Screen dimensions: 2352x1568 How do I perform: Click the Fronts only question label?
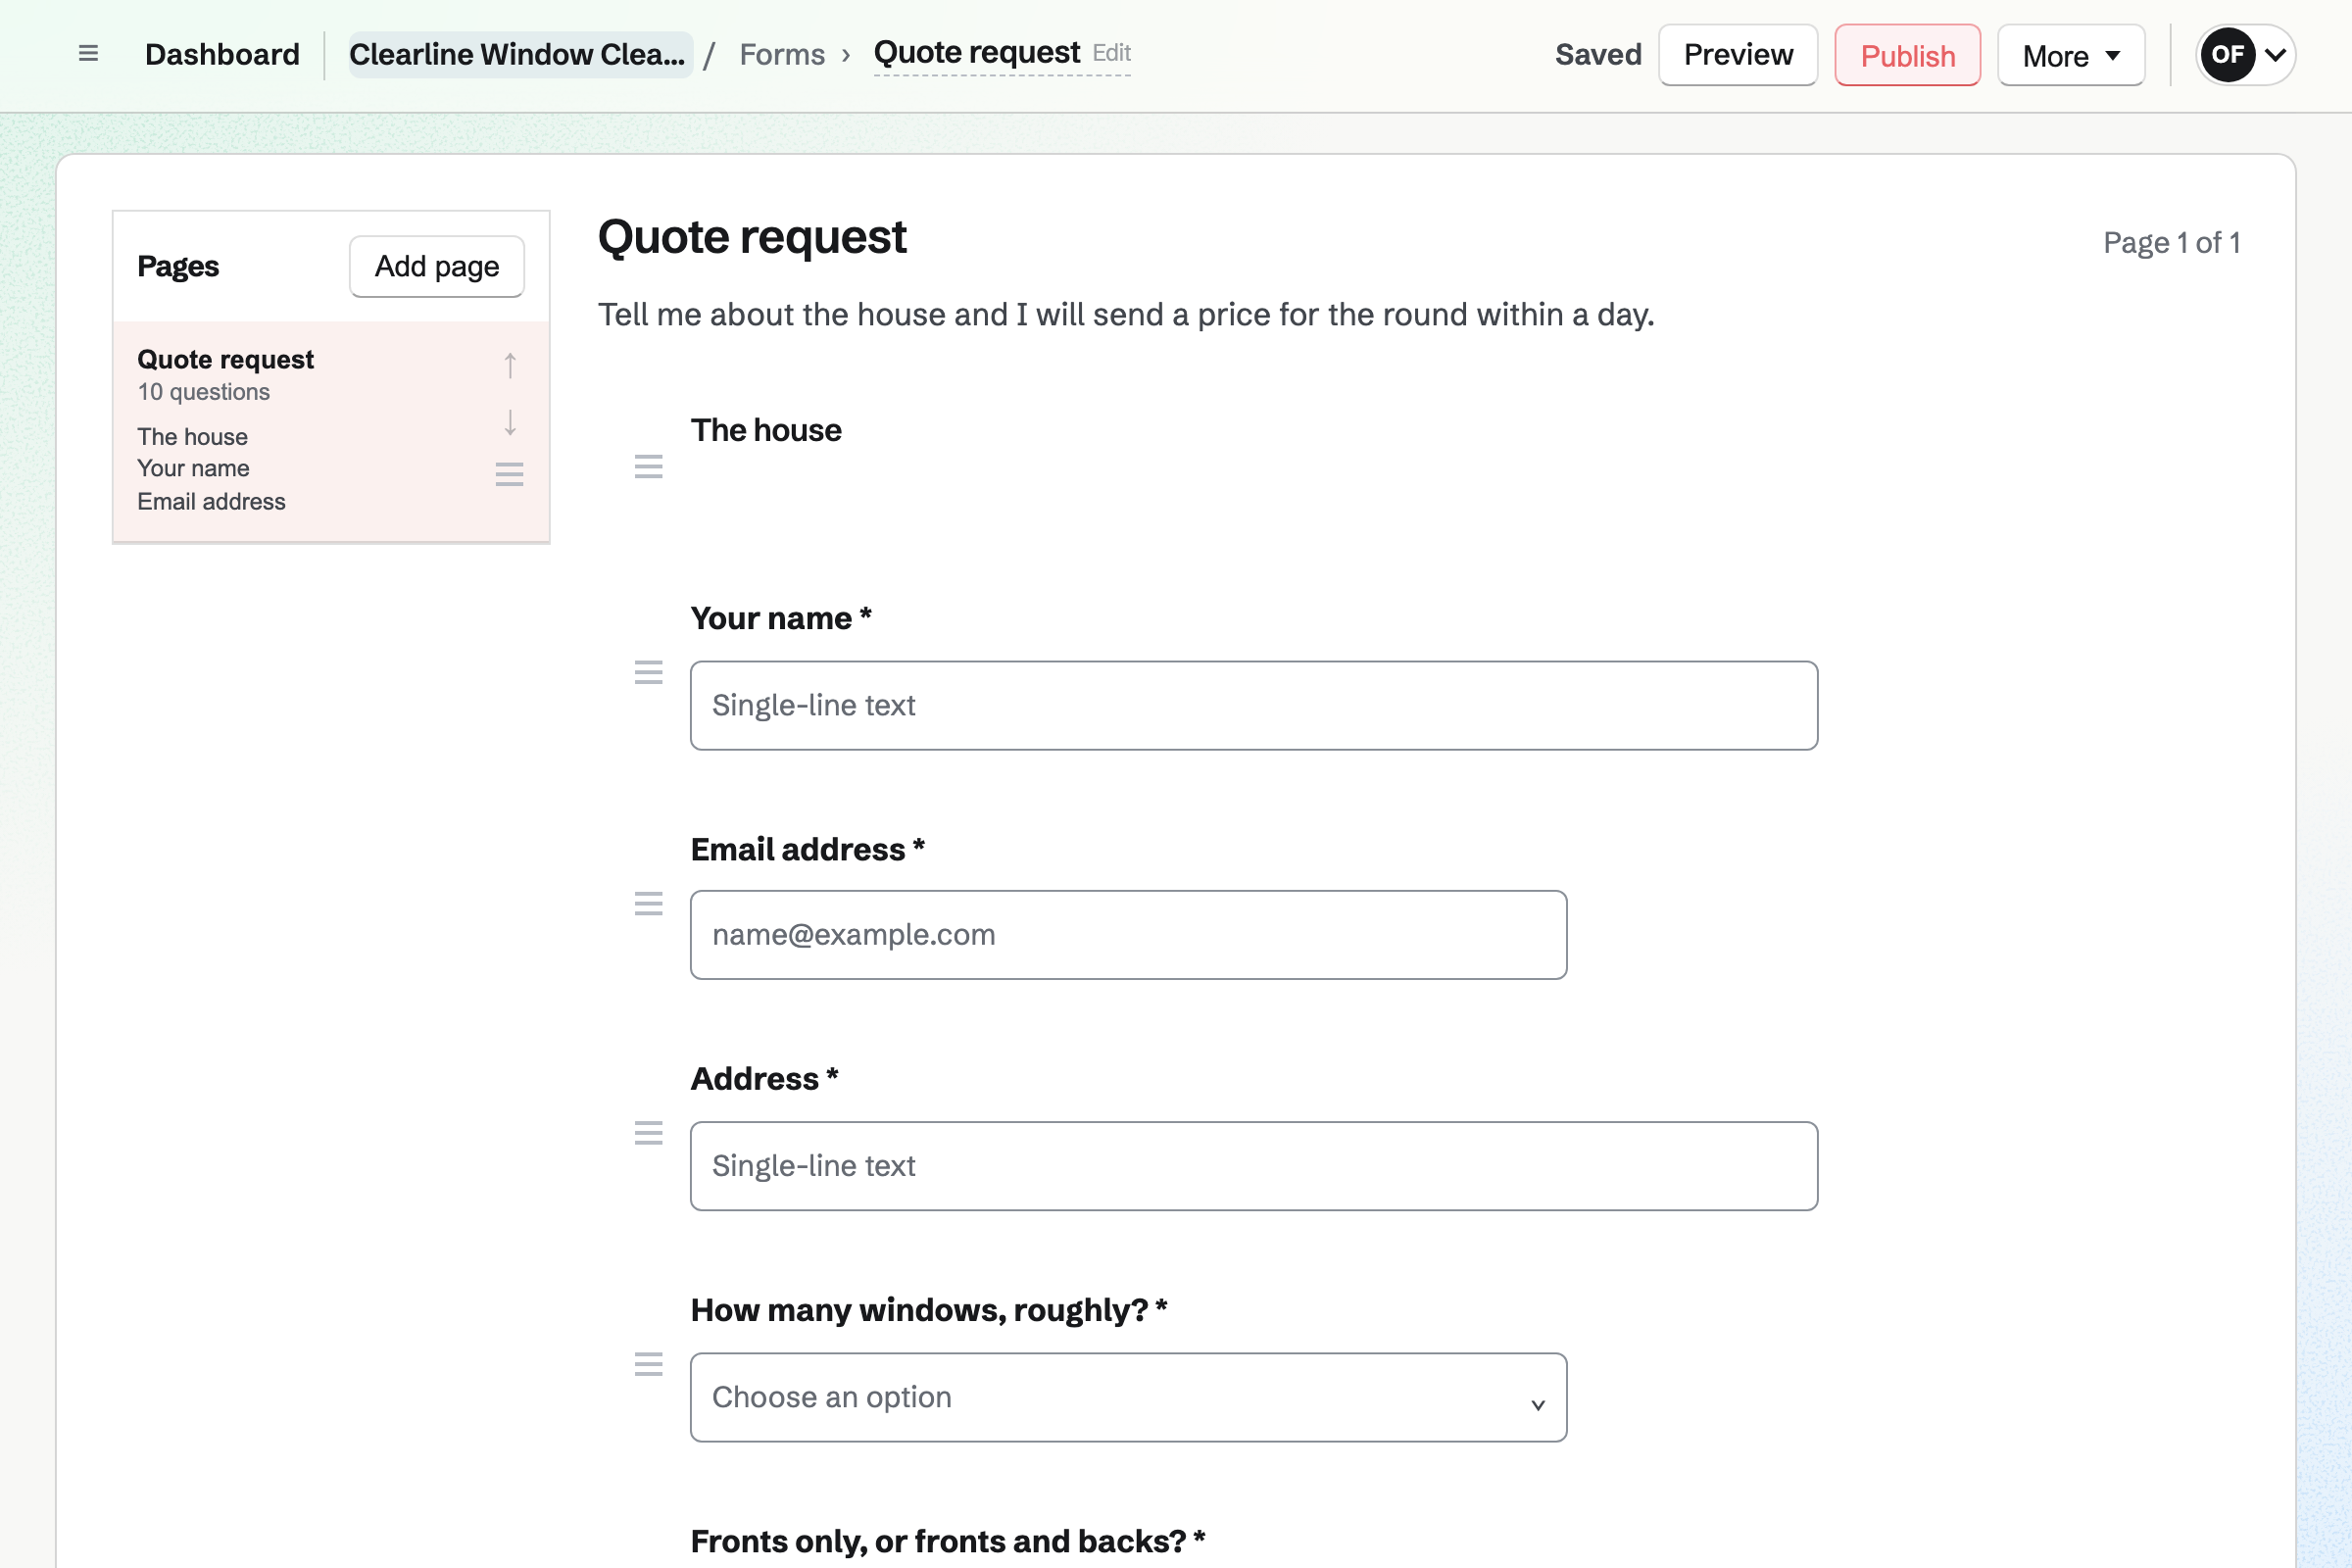pos(948,1541)
